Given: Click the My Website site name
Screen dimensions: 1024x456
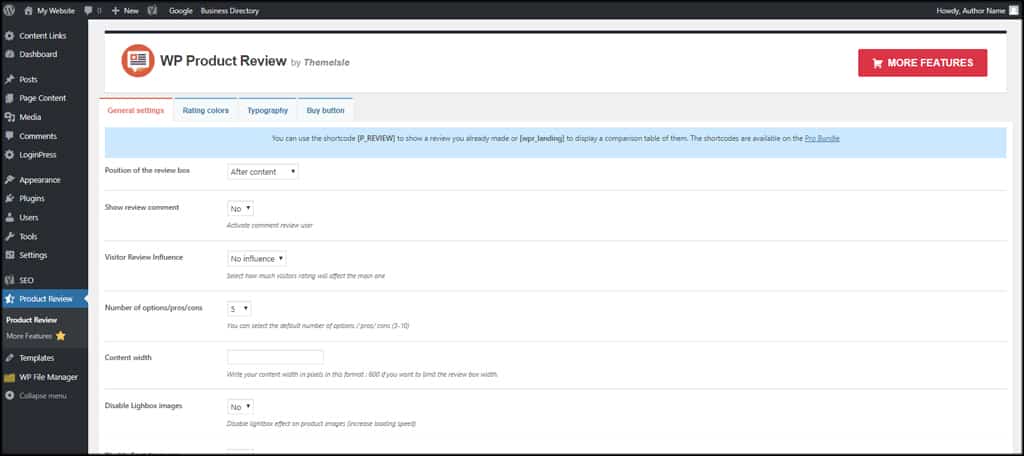Looking at the screenshot, I should [x=56, y=11].
